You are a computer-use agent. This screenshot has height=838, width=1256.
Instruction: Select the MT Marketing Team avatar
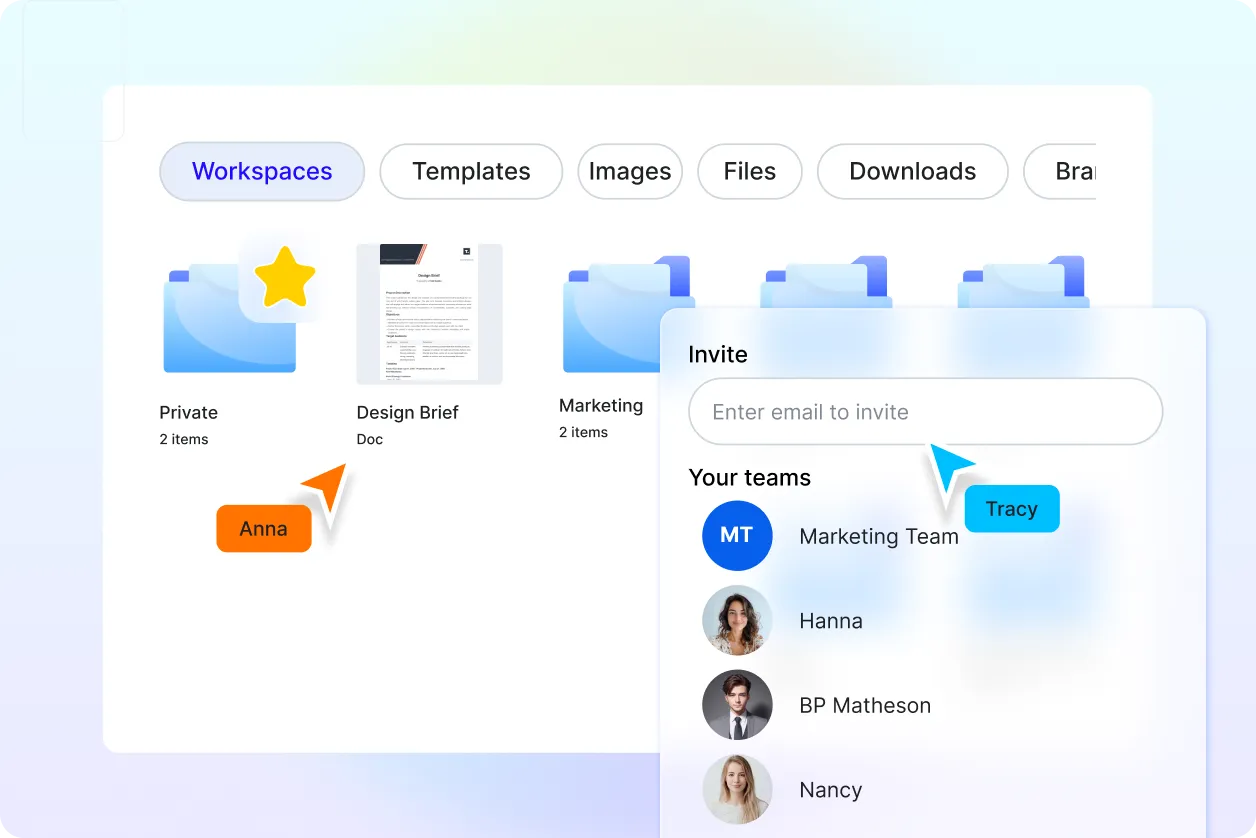pos(737,536)
